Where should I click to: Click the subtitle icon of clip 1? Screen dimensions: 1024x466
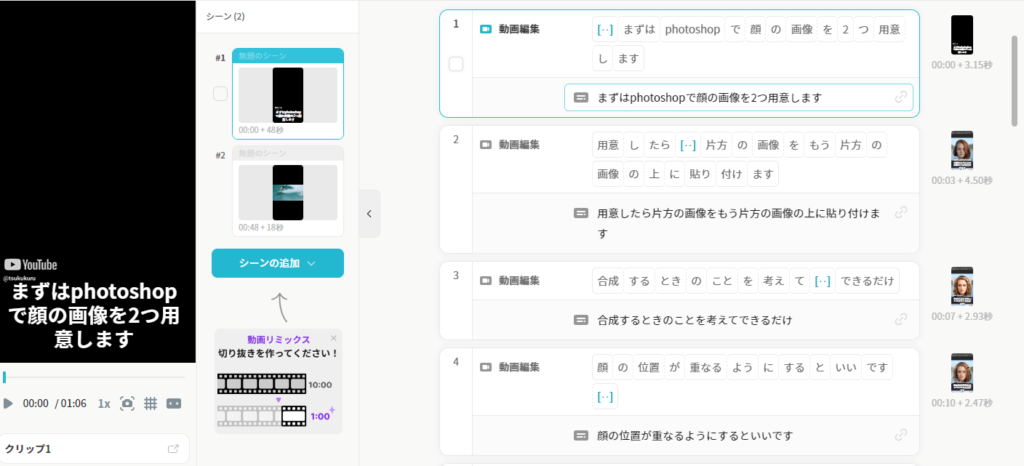(581, 97)
